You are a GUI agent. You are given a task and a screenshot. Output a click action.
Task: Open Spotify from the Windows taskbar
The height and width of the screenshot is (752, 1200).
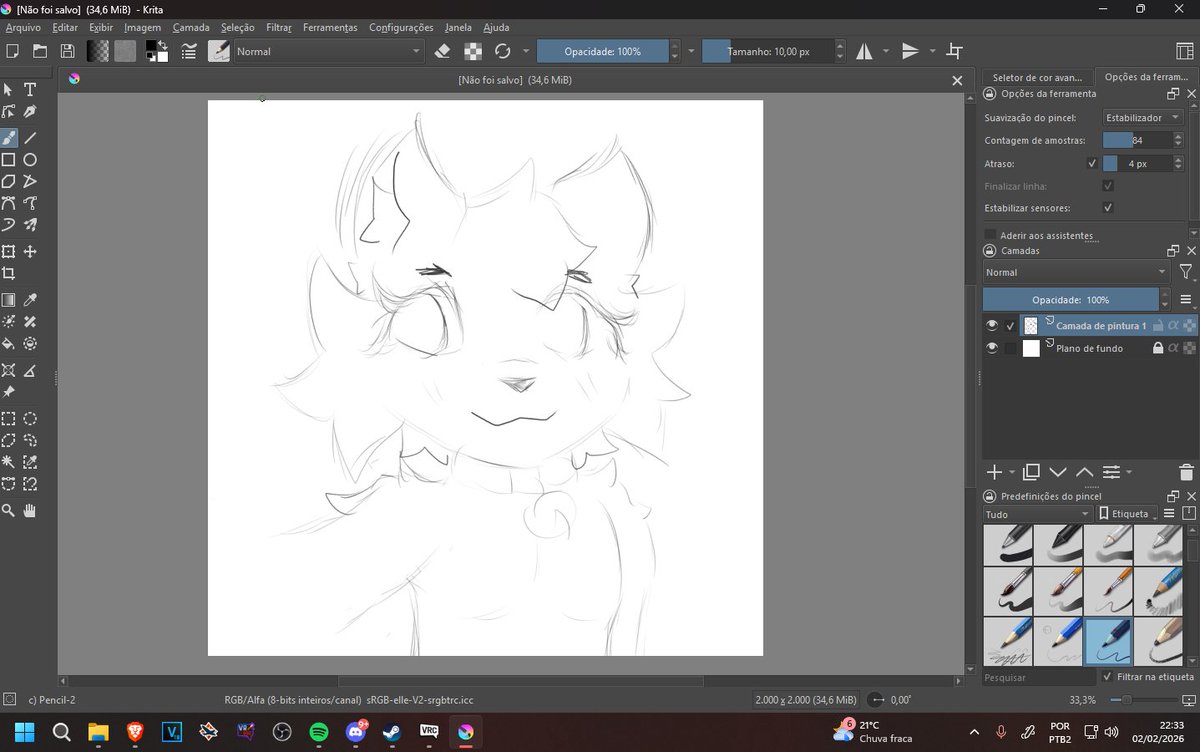point(319,732)
